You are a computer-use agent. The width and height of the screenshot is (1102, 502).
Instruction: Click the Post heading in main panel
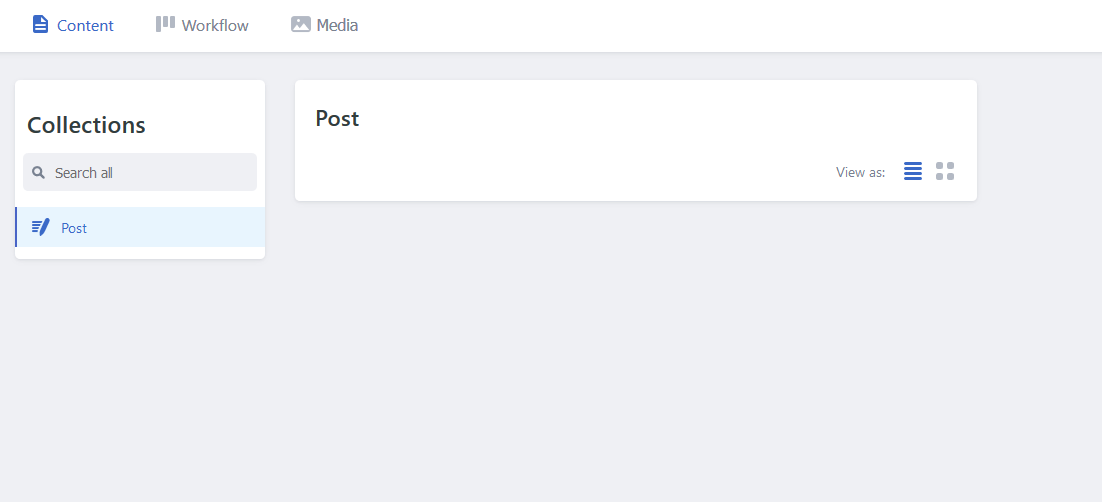tap(337, 118)
